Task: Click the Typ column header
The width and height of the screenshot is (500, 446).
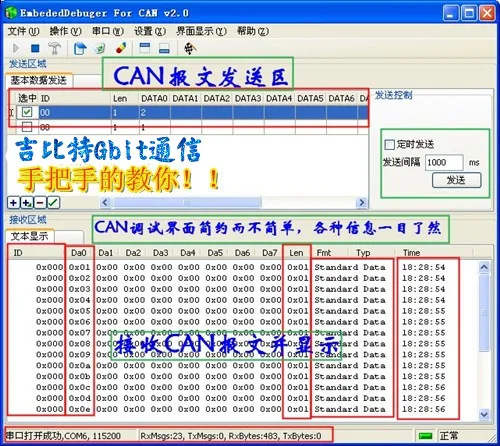Action: 371,253
